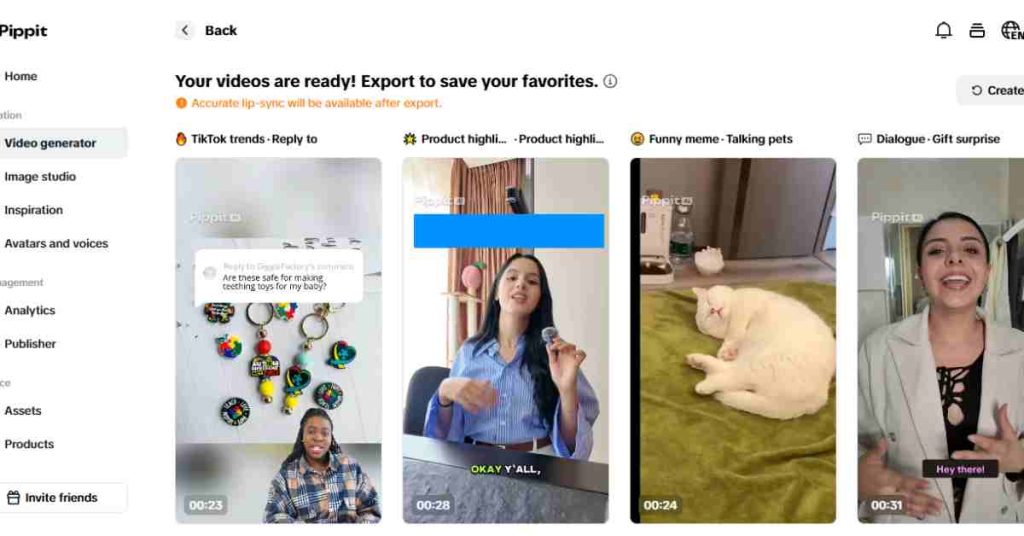Open Image studio
Image resolution: width=1024 pixels, height=536 pixels.
coord(40,176)
